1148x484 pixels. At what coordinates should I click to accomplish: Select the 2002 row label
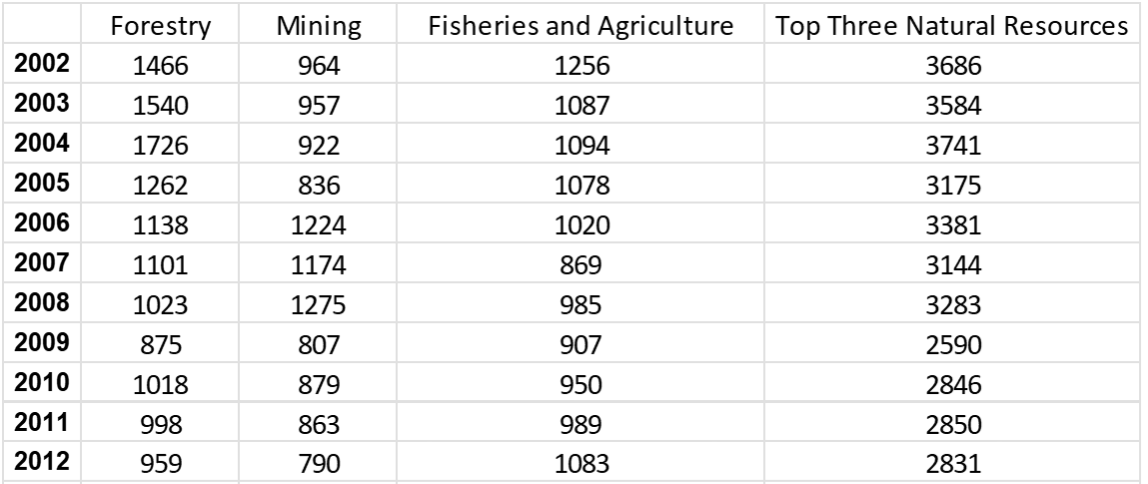coord(42,64)
